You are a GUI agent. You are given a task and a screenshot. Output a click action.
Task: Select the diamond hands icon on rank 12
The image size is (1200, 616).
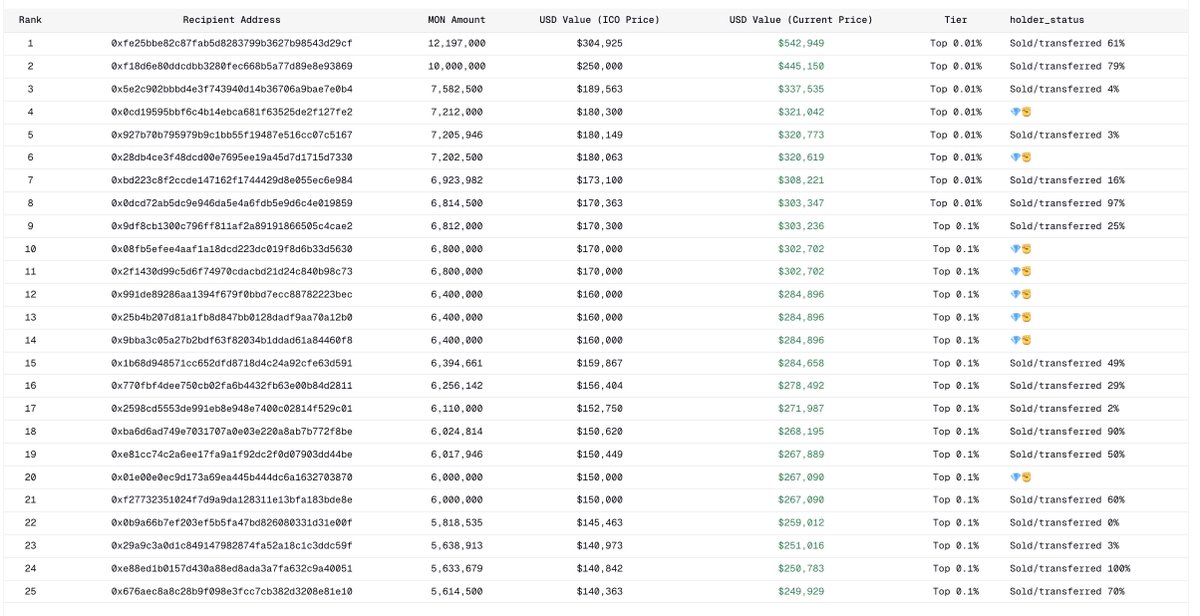[1017, 294]
